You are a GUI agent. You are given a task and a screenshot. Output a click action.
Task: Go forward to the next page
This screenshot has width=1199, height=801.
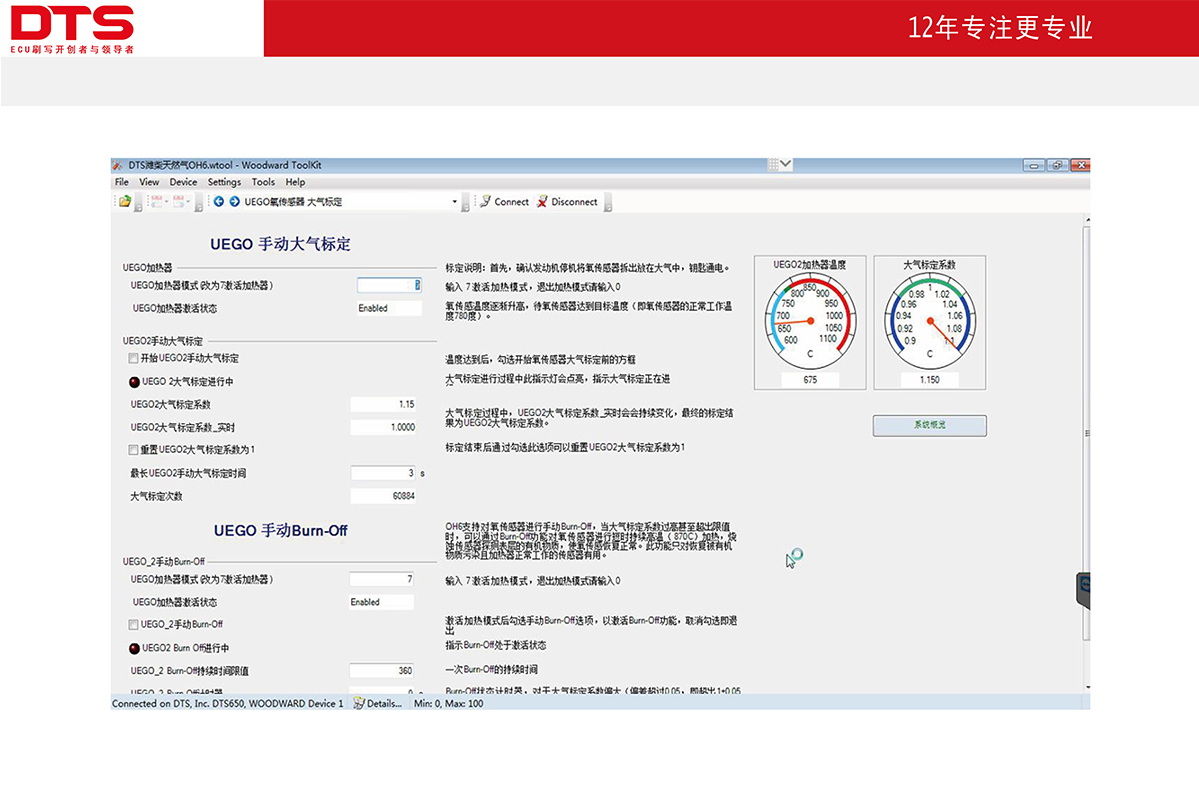pos(235,202)
